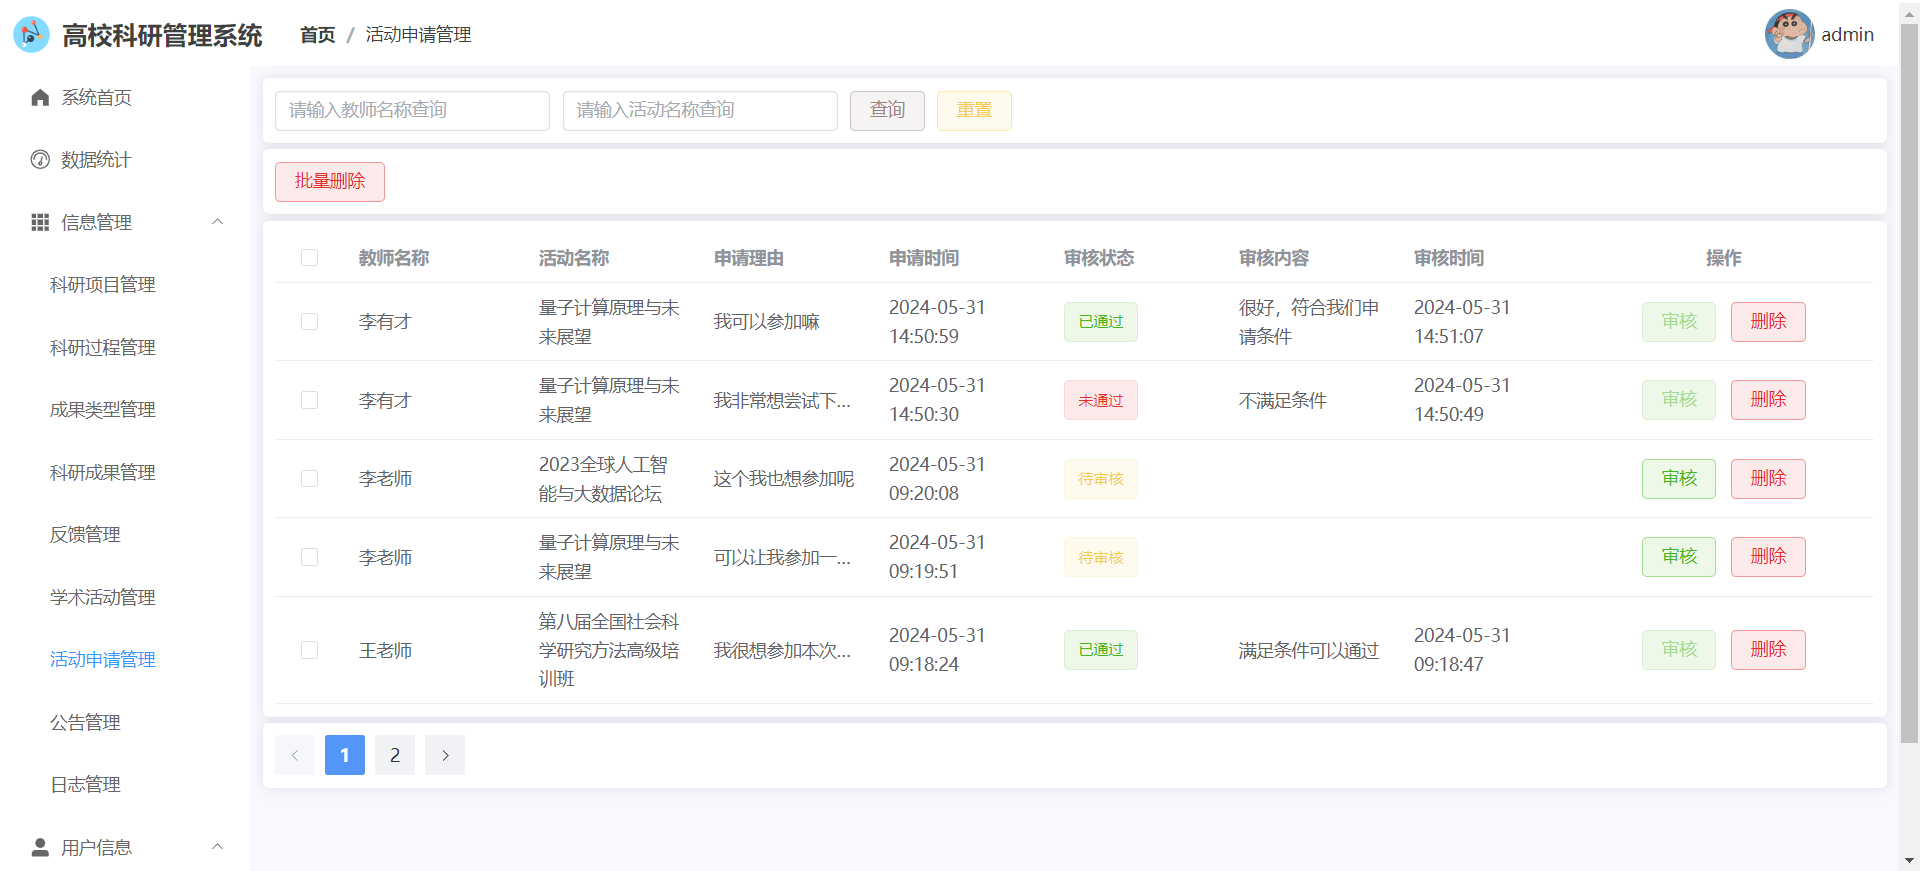
Task: Click 审核 for the 未通过 row
Action: tap(1679, 399)
